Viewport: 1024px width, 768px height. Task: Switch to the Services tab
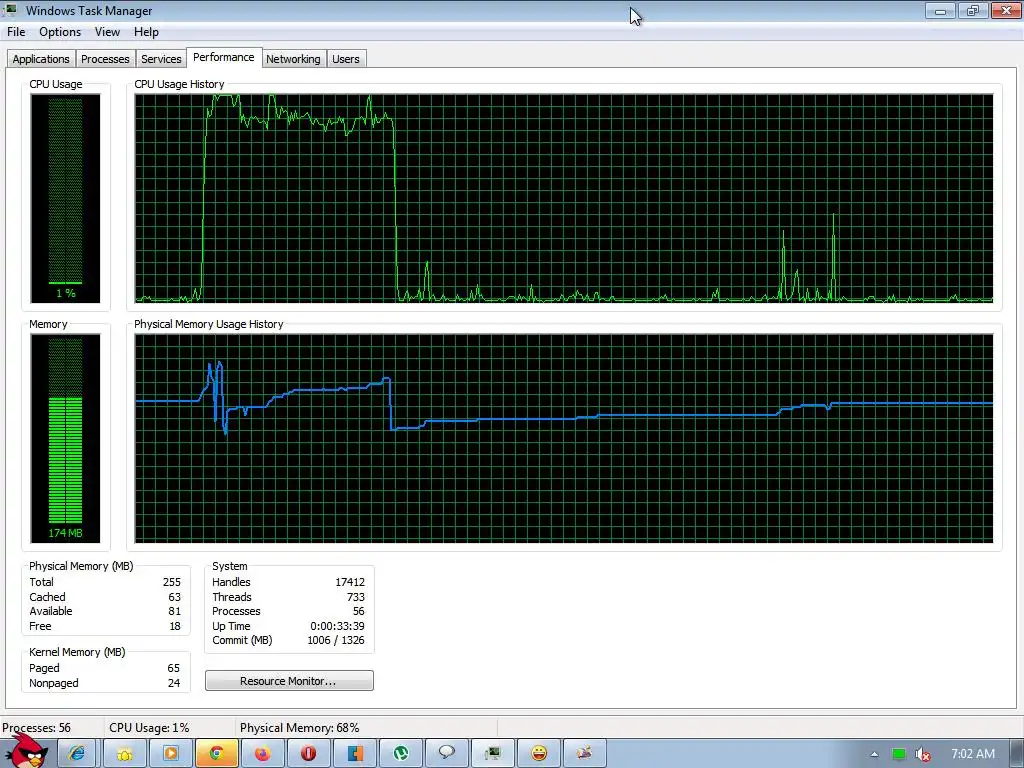click(x=161, y=59)
